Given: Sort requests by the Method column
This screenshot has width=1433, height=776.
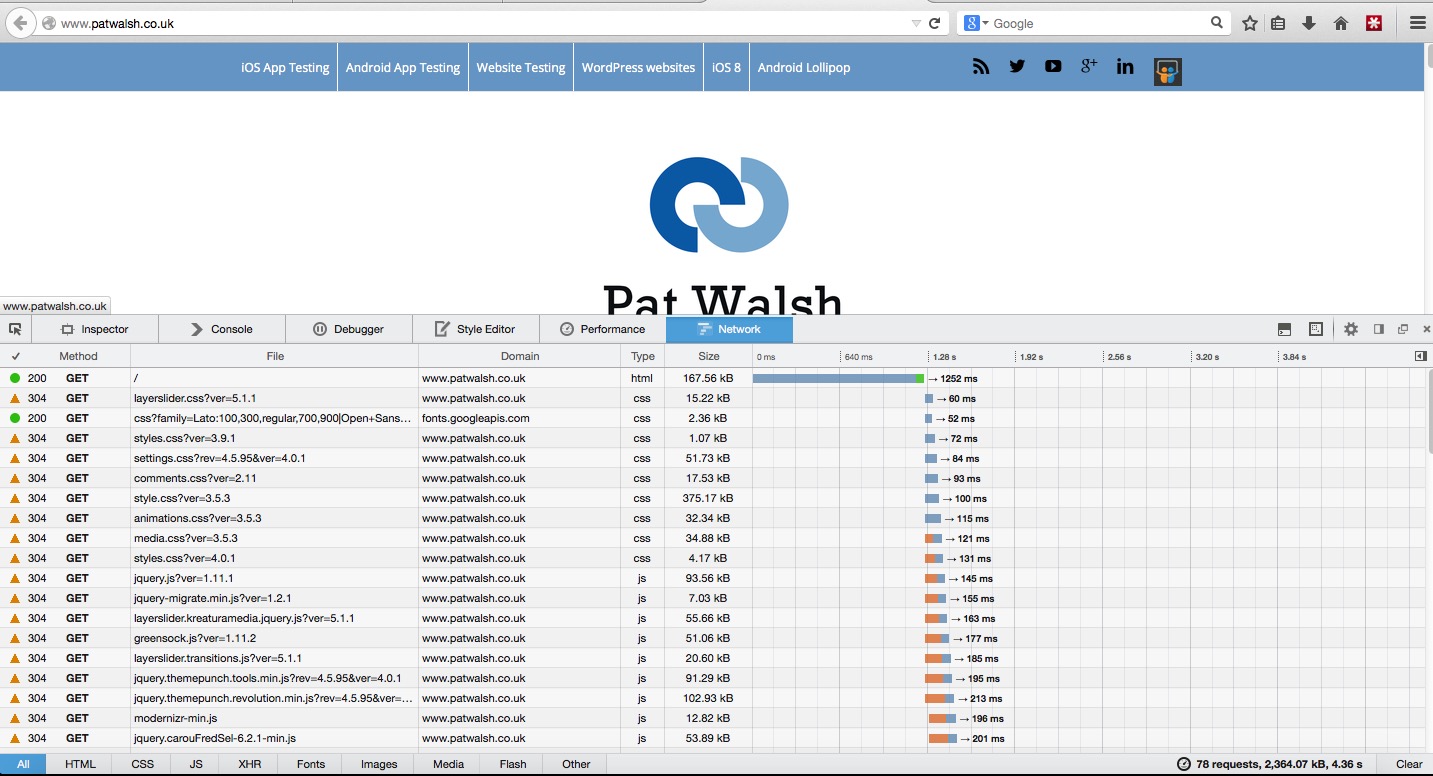Looking at the screenshot, I should pos(79,356).
